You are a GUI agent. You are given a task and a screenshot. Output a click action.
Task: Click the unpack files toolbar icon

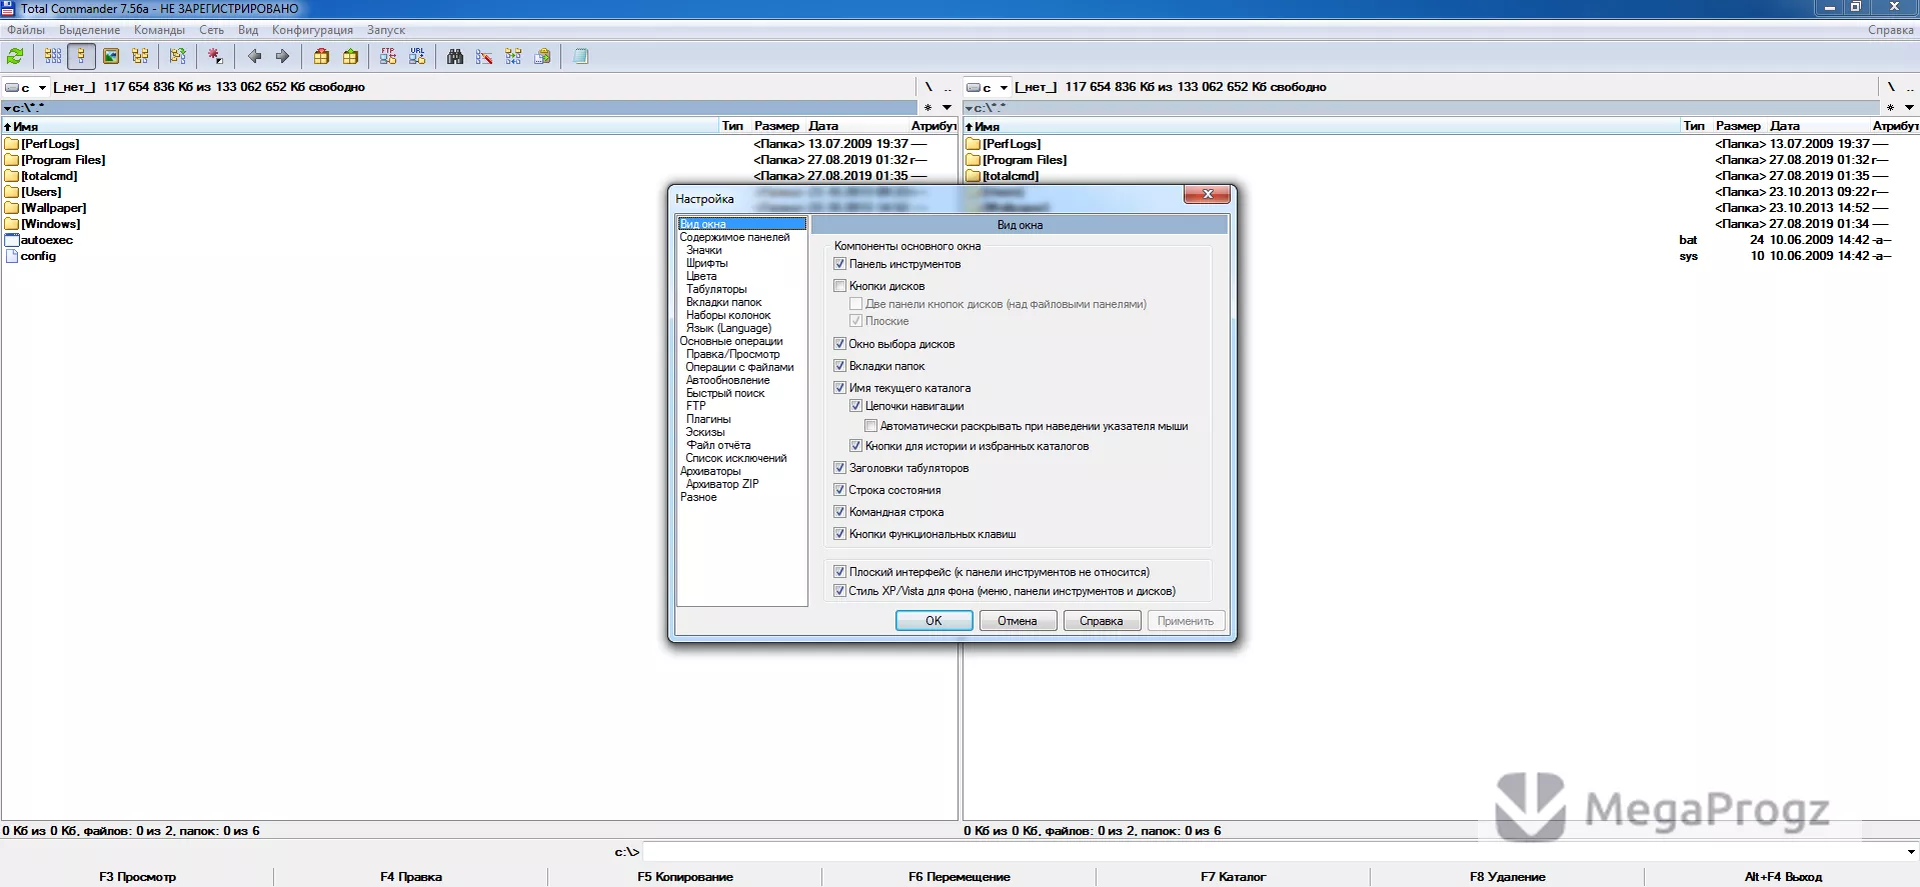350,57
